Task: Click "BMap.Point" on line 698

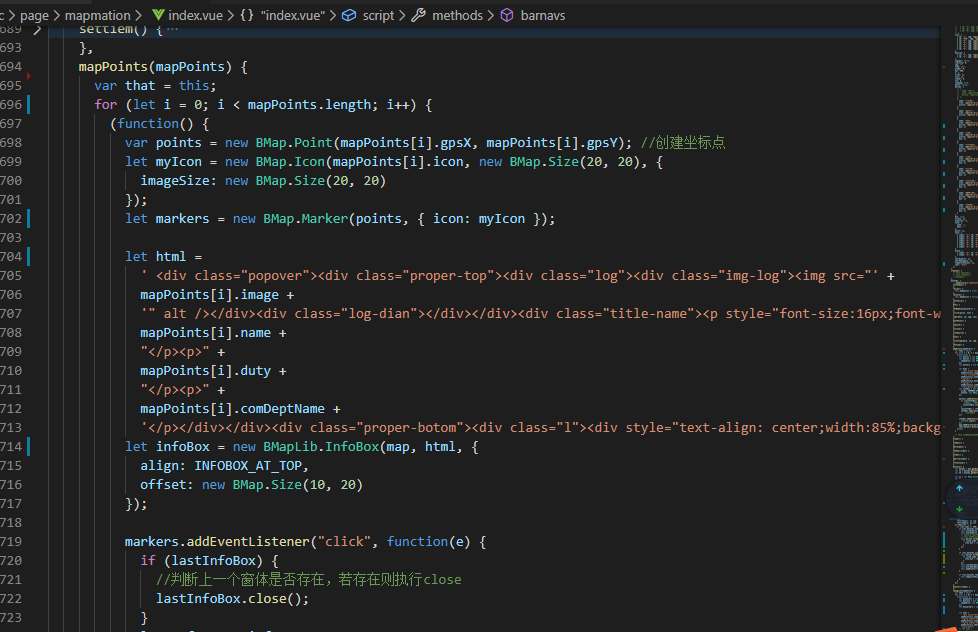Action: pos(294,143)
